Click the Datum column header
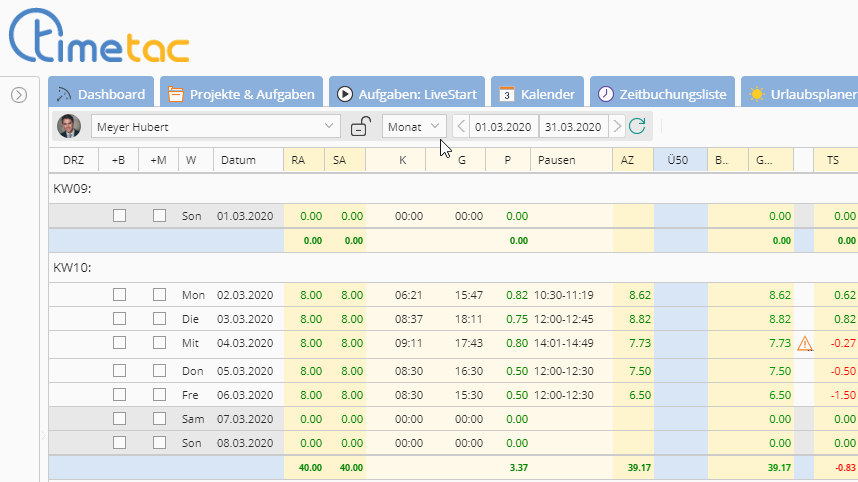Image resolution: width=858 pixels, height=482 pixels. click(x=239, y=160)
